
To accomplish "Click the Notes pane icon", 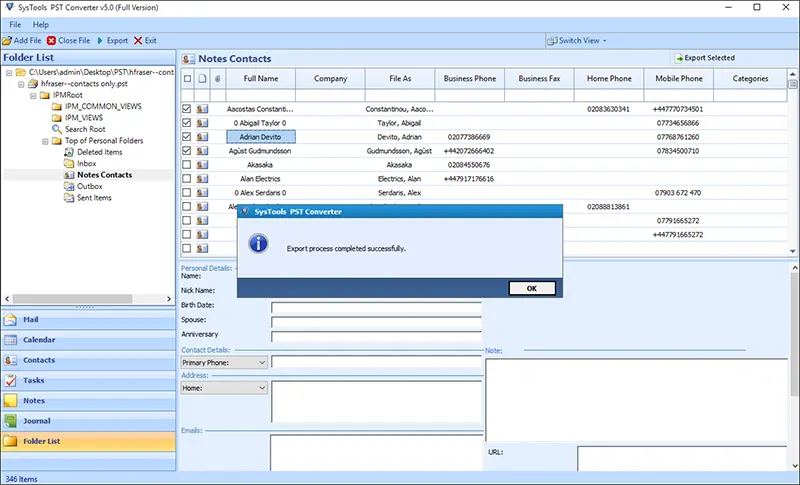I will pyautogui.click(x=11, y=401).
